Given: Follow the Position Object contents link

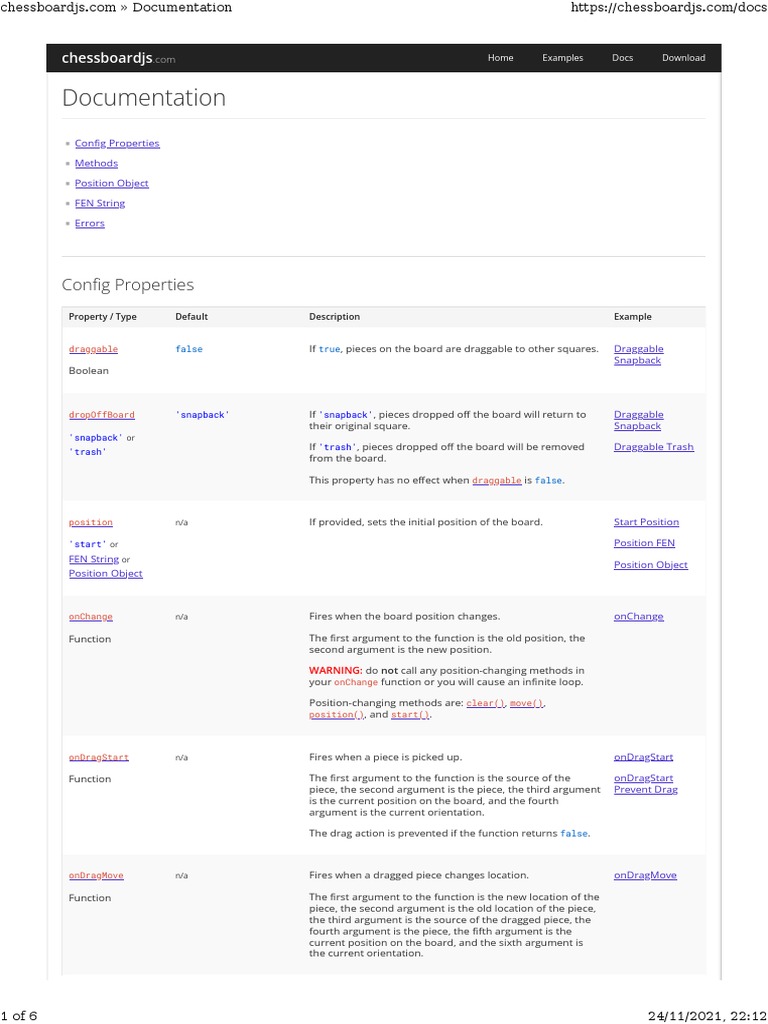Looking at the screenshot, I should coord(111,183).
